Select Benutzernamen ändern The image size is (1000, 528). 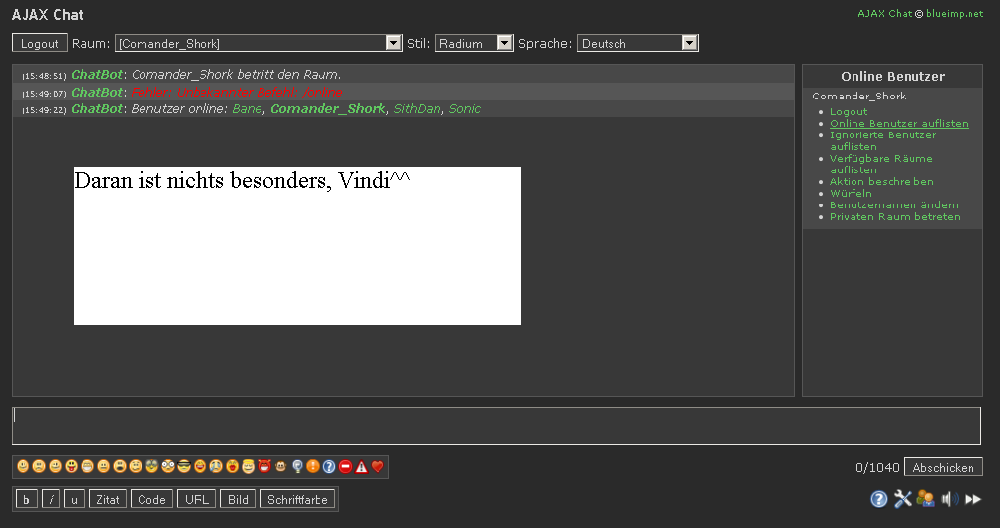(894, 205)
